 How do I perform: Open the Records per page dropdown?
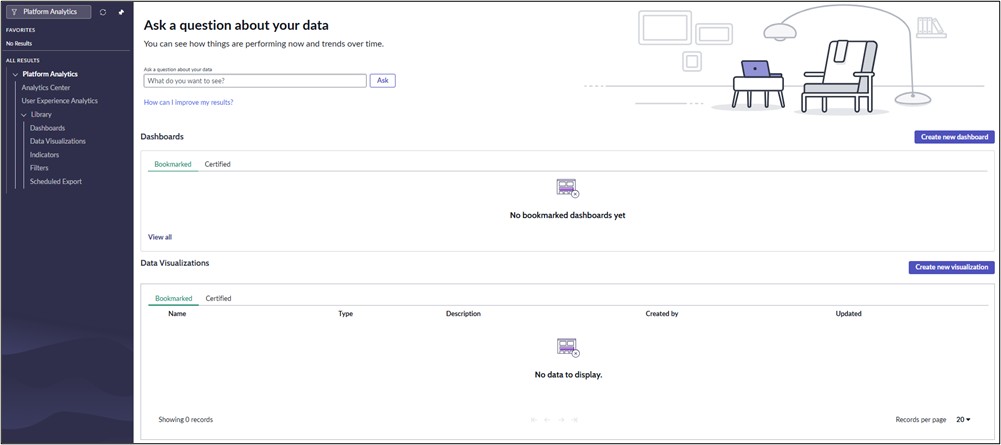(963, 419)
